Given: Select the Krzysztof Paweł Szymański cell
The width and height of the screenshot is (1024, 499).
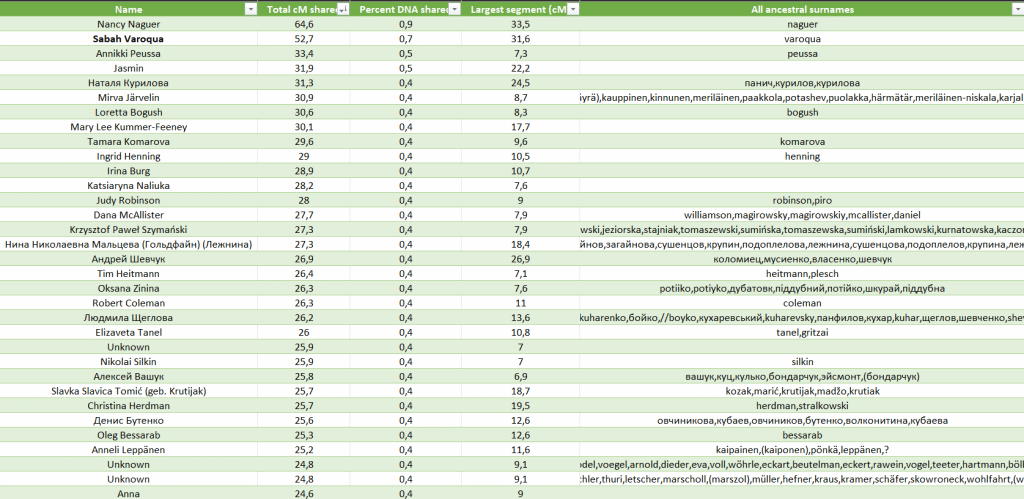Looking at the screenshot, I should click(128, 230).
